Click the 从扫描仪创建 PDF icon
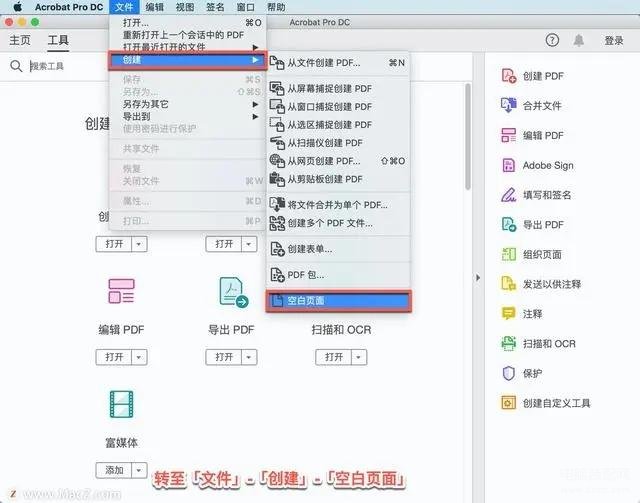This screenshot has width=640, height=503. 277,142
